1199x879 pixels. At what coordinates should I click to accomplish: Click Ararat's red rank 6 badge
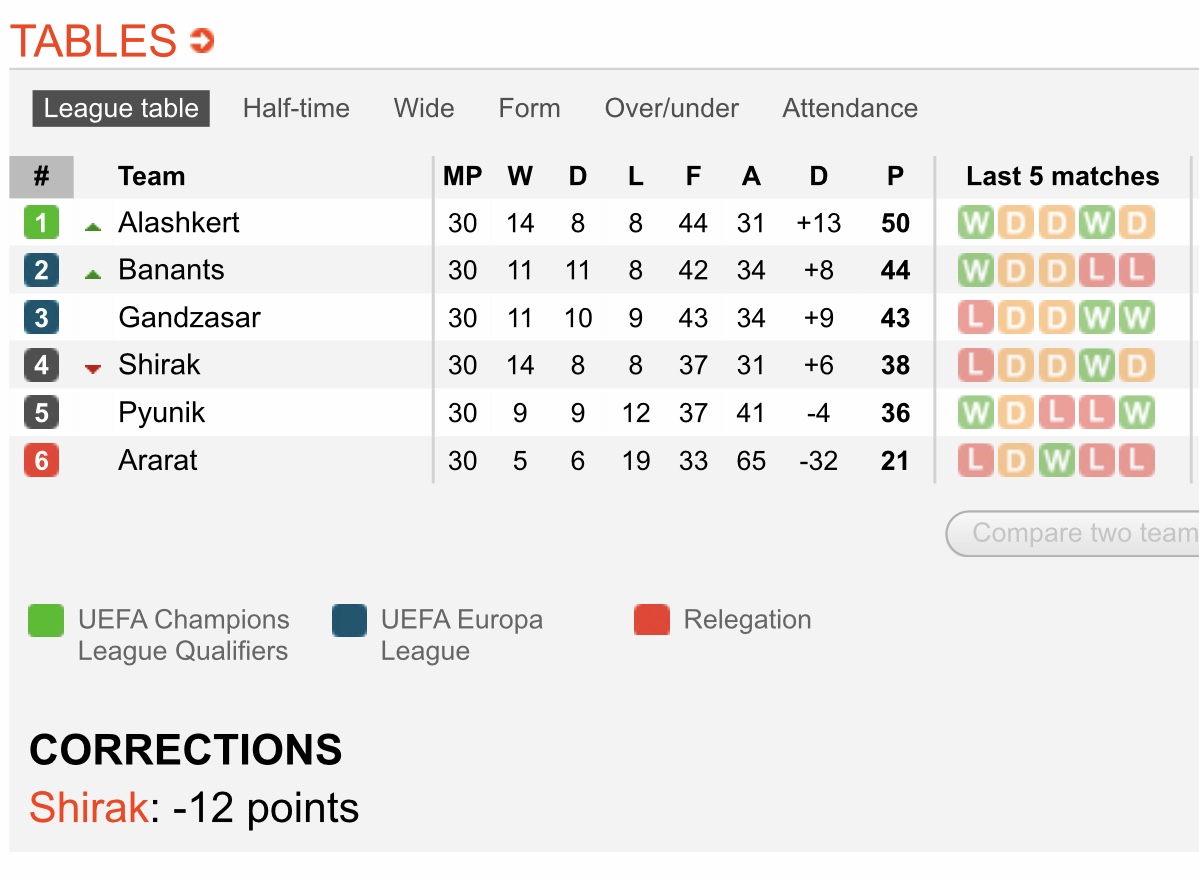point(41,460)
